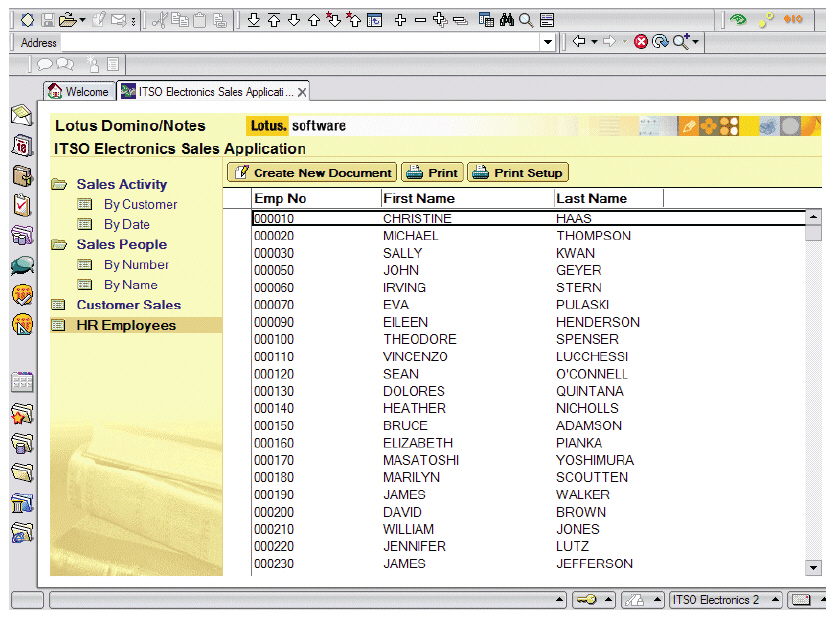The image size is (834, 618).
Task: Collapse the Sales Activity folder
Action: coord(59,185)
